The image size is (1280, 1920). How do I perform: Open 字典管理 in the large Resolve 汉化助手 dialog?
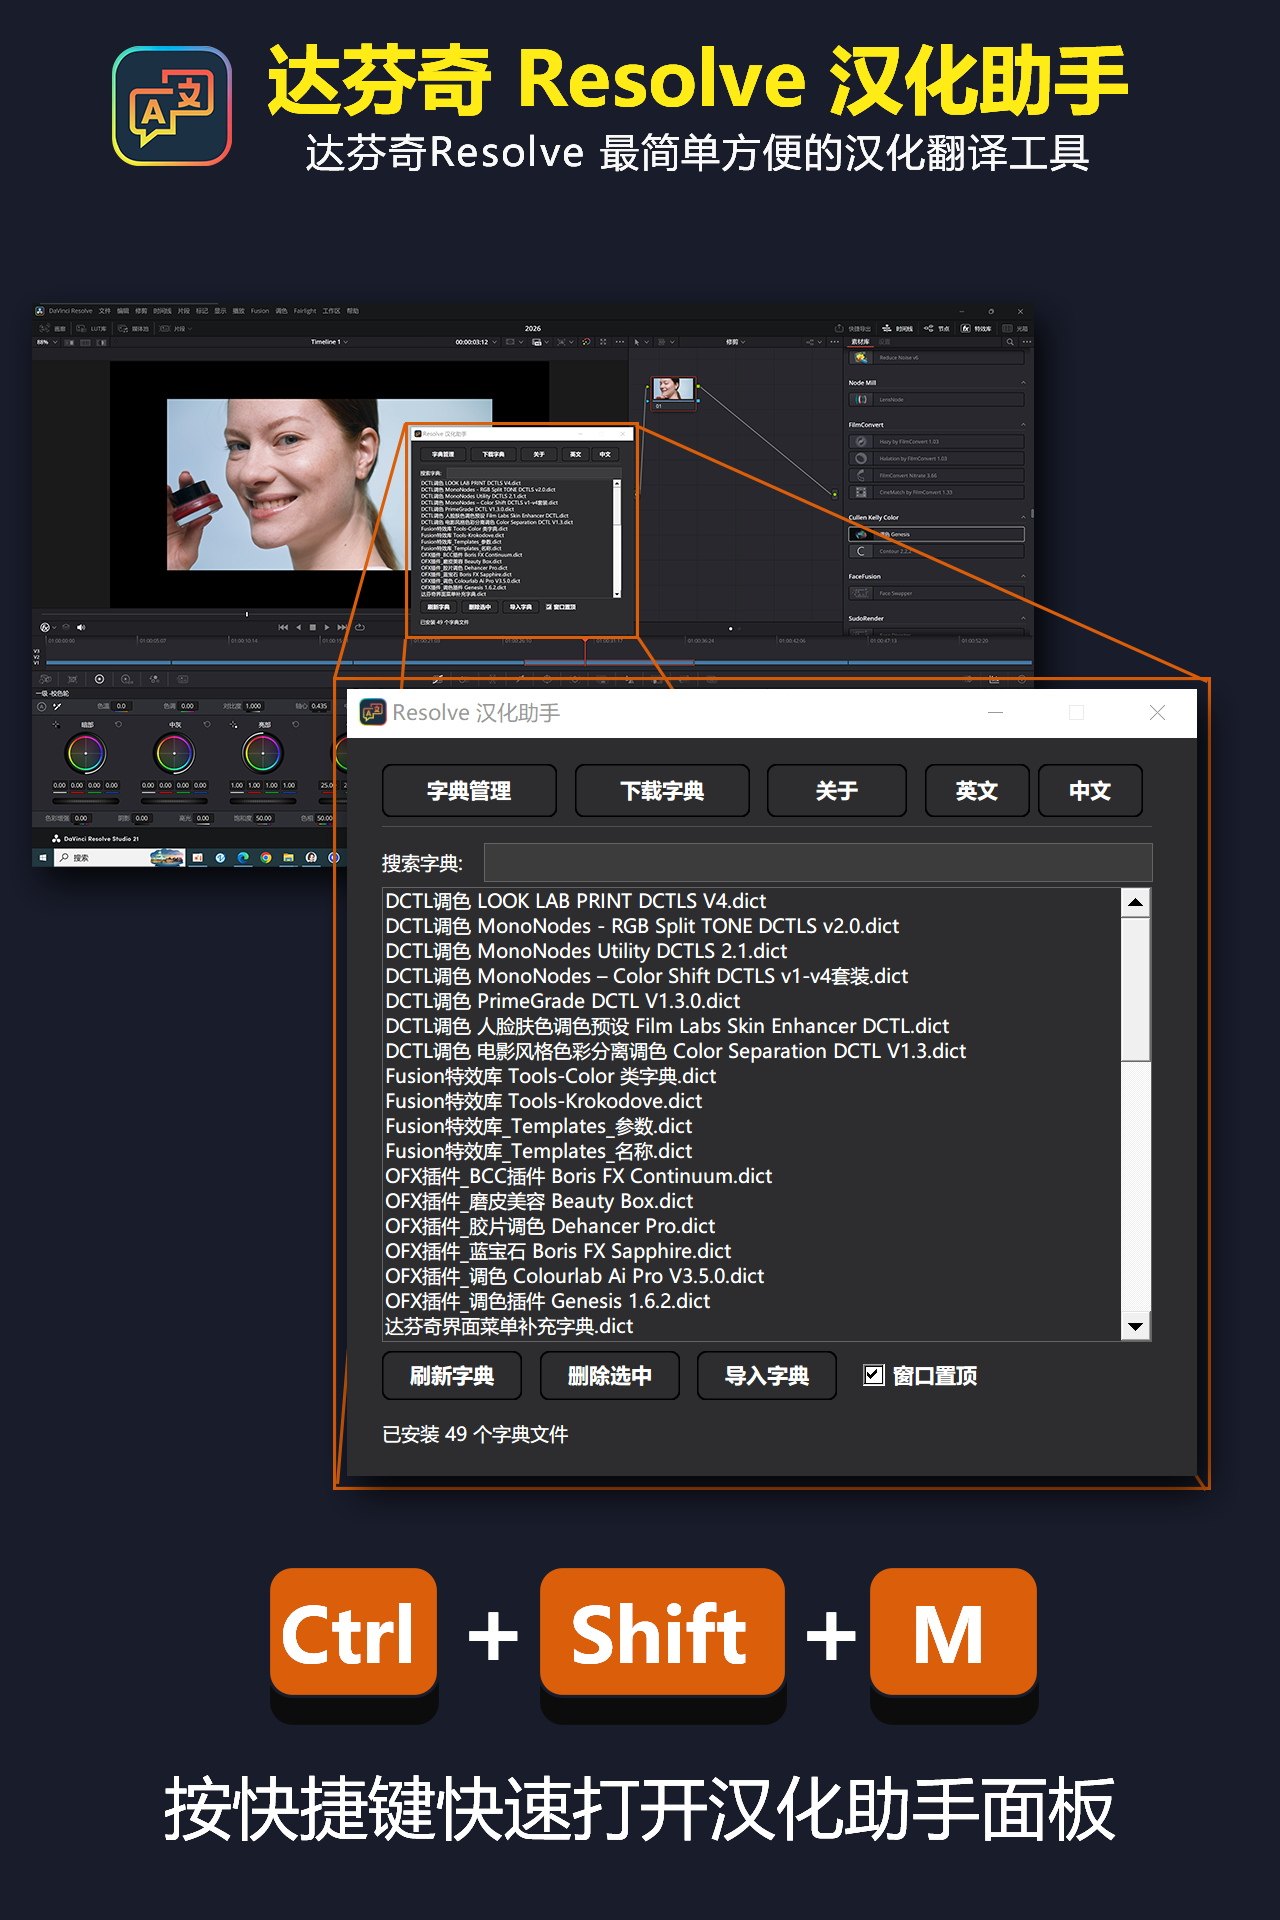(x=469, y=791)
